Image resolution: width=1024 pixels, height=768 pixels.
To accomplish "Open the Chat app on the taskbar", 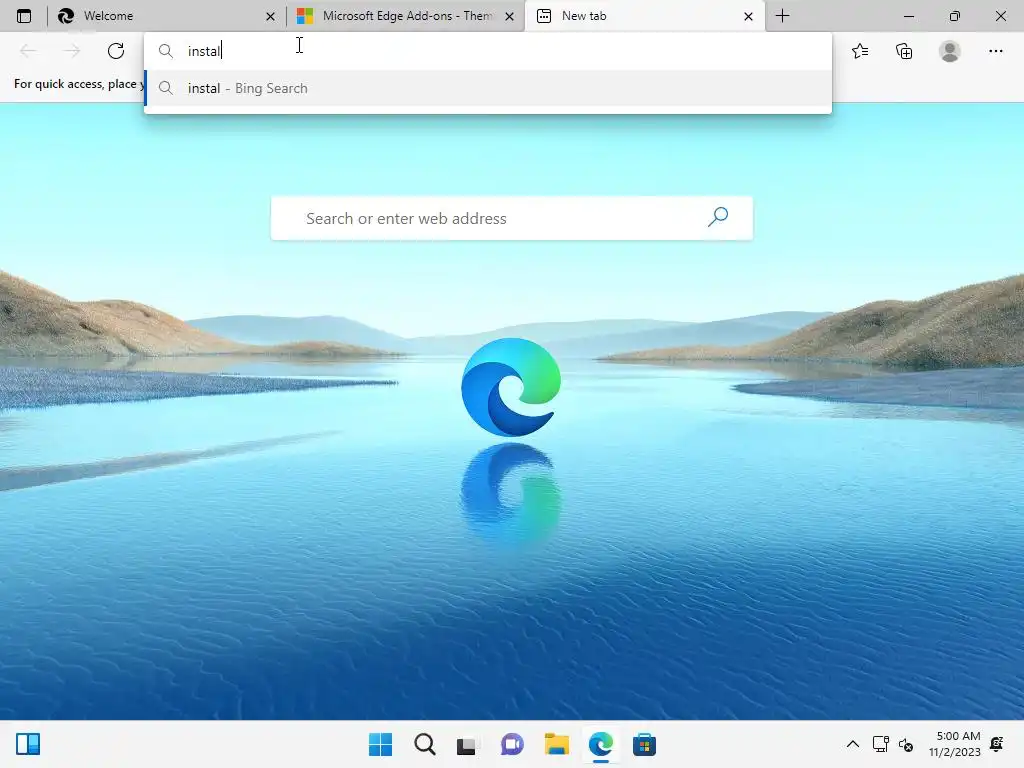I will [512, 744].
